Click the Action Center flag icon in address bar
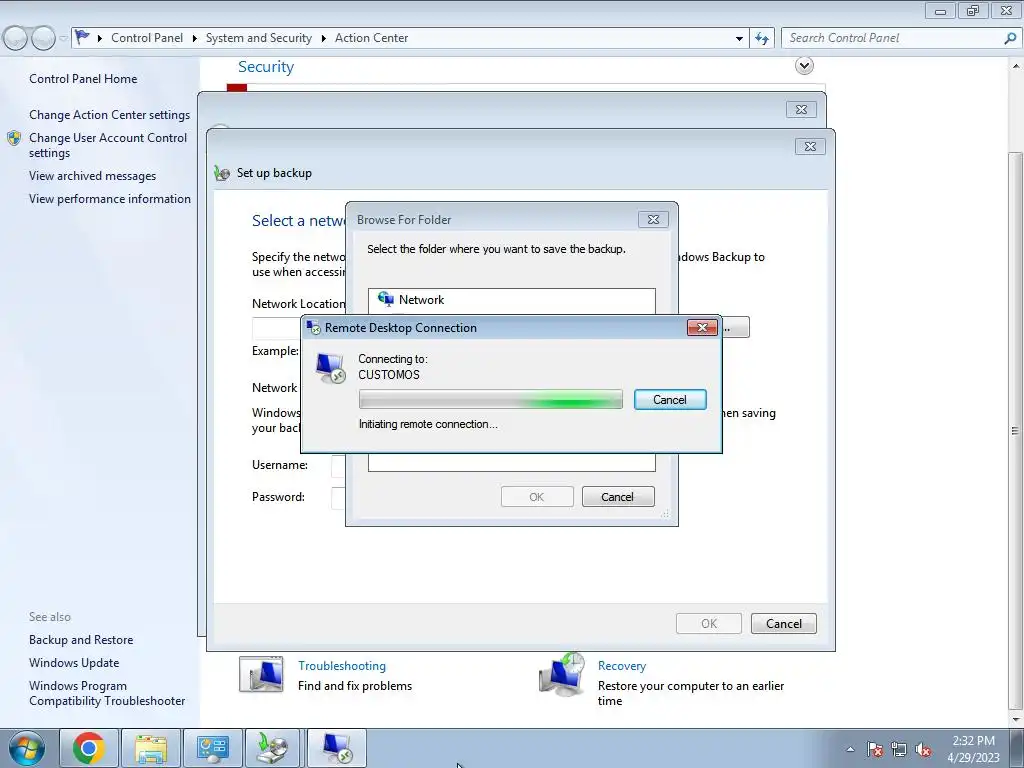1024x768 pixels. click(x=82, y=37)
